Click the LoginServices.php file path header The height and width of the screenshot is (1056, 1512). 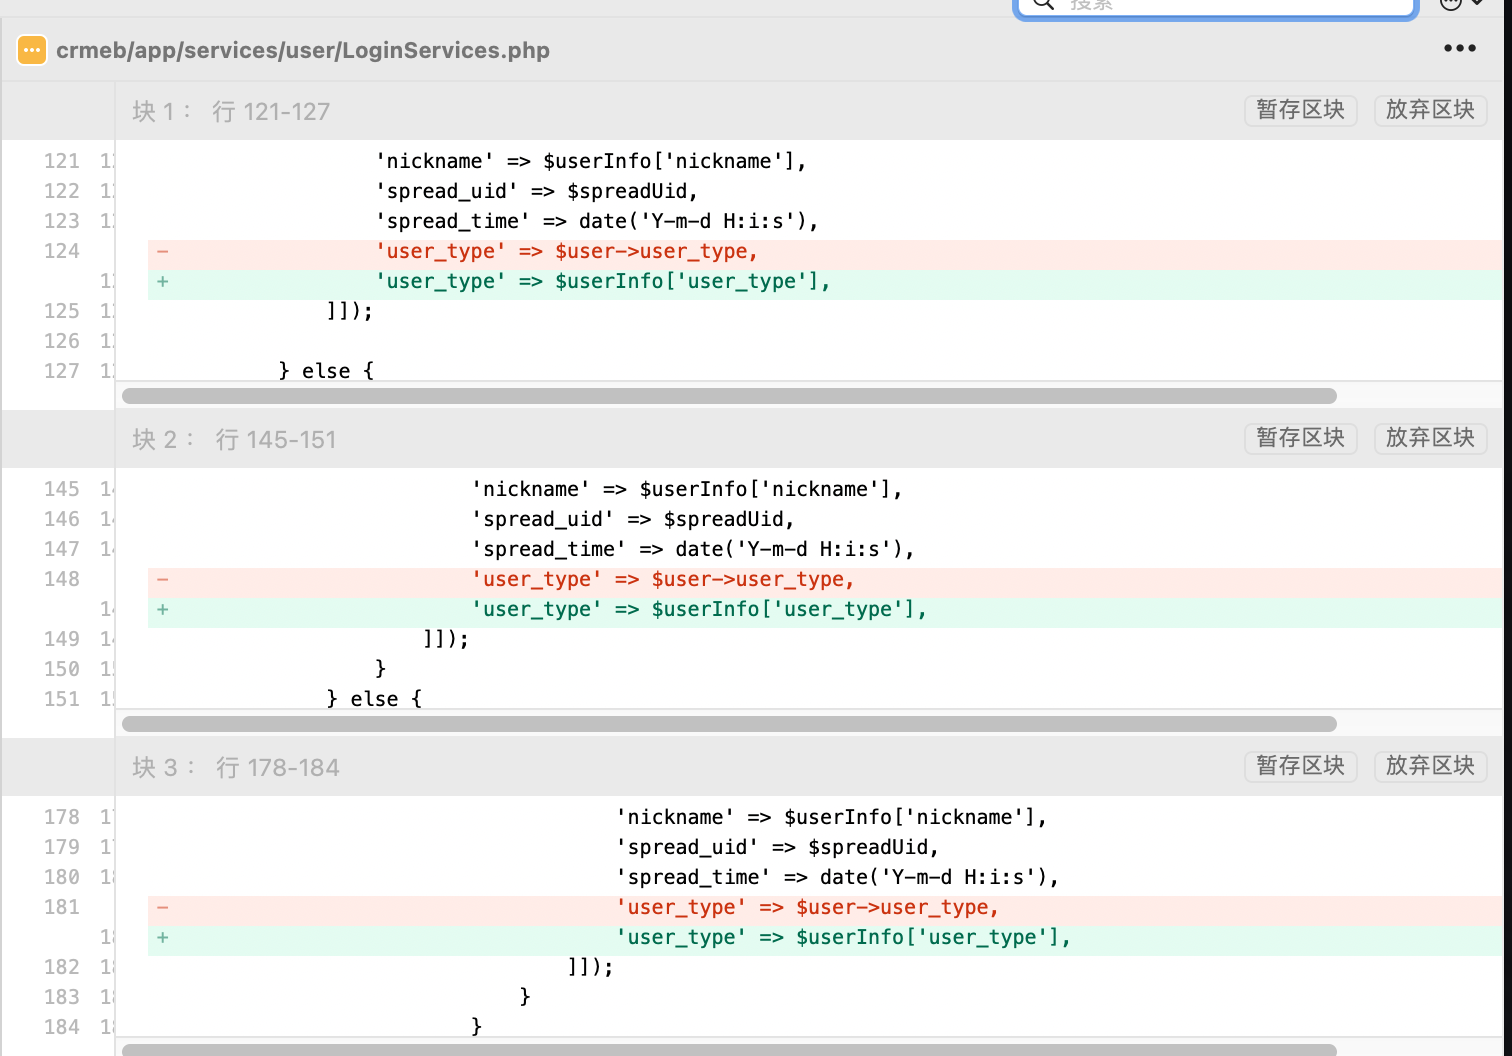point(302,50)
